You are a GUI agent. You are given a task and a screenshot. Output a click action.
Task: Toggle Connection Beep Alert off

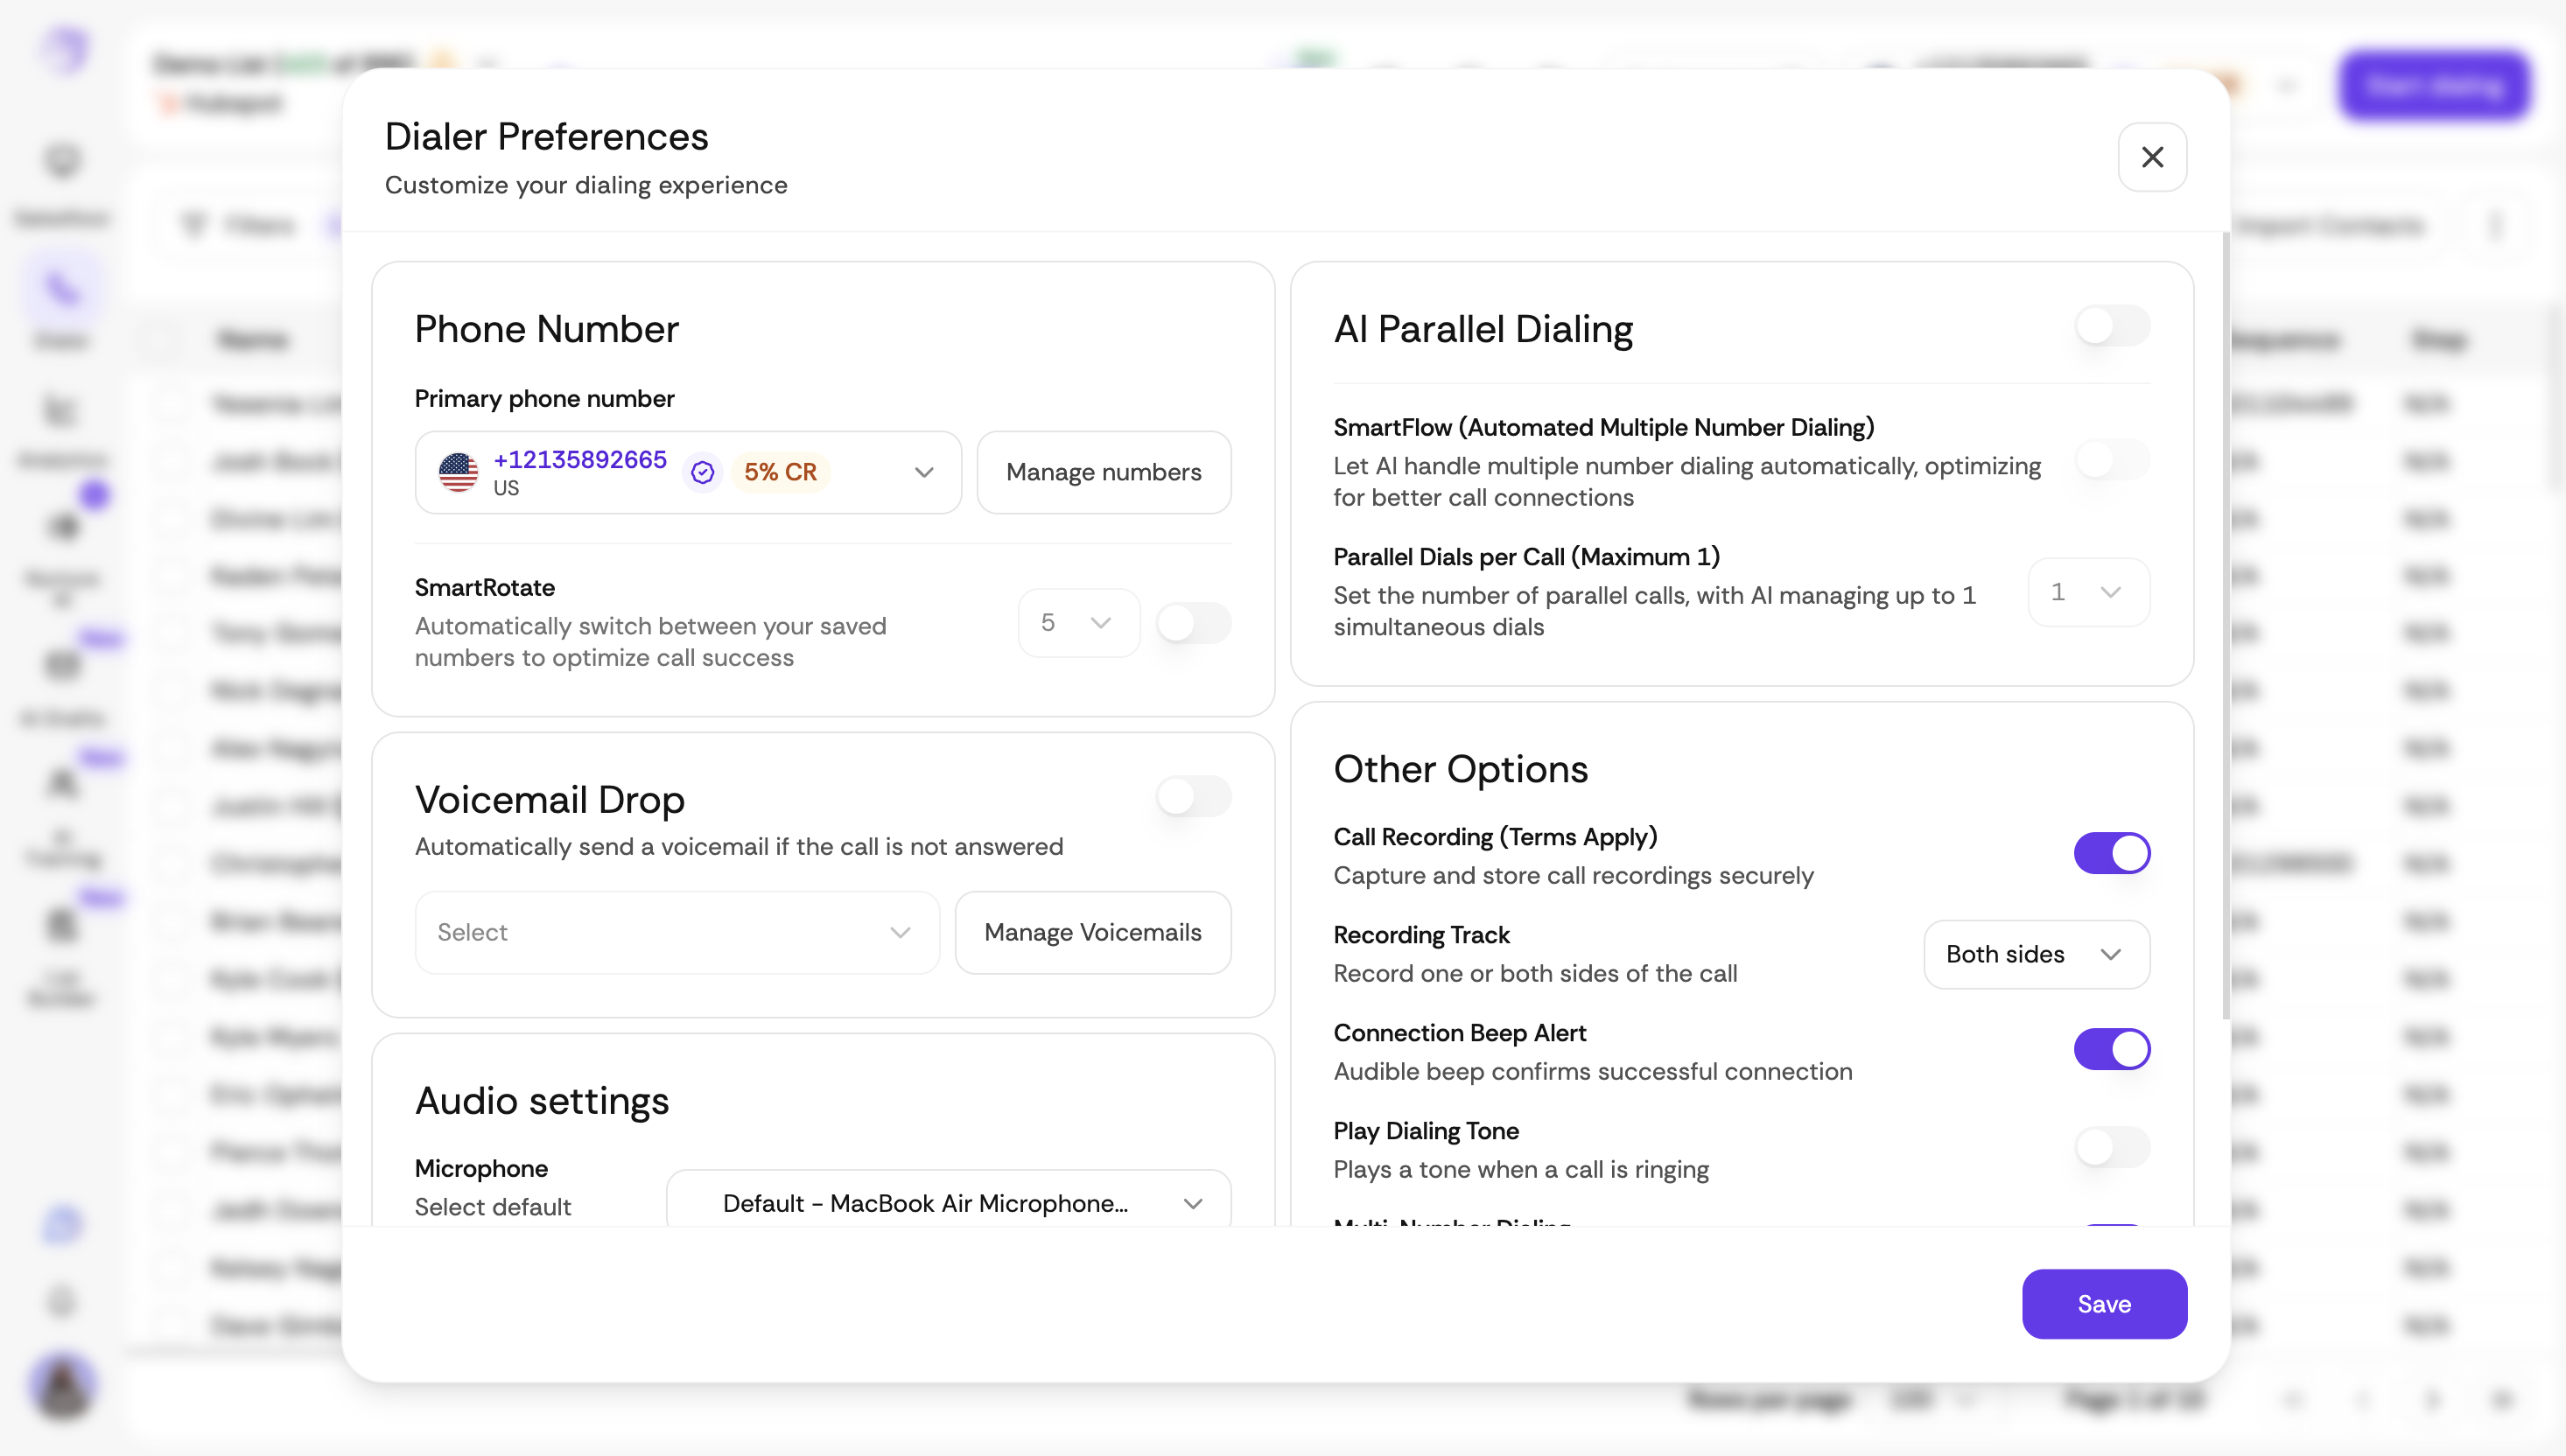[2111, 1049]
